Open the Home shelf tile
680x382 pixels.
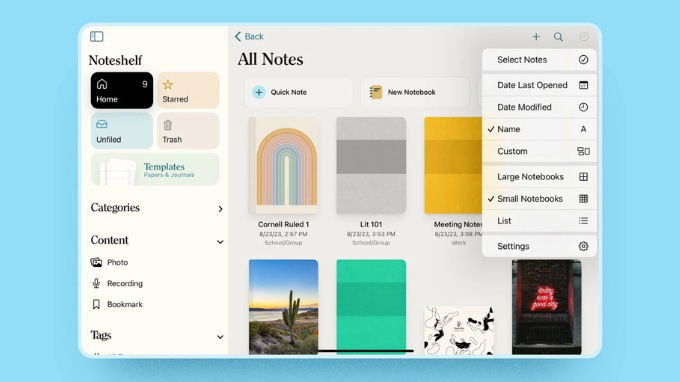pos(122,90)
